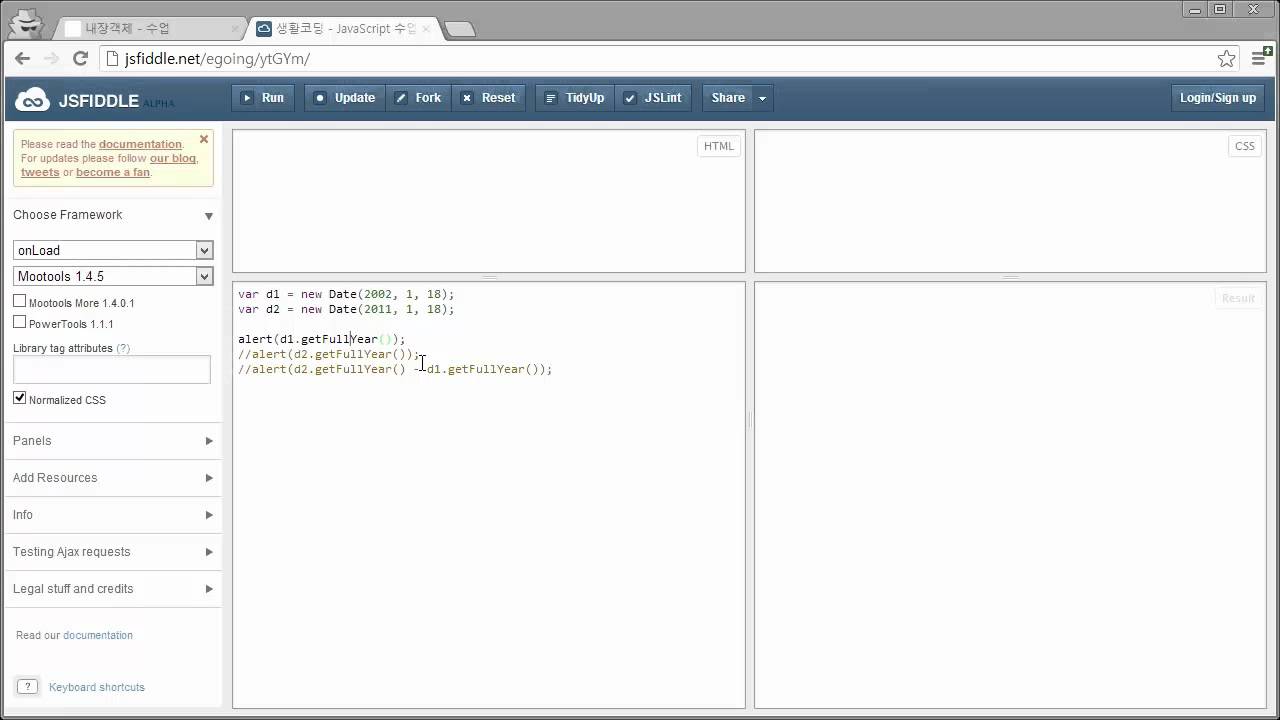
Task: Click the Library tag attributes input field
Action: pyautogui.click(x=112, y=369)
